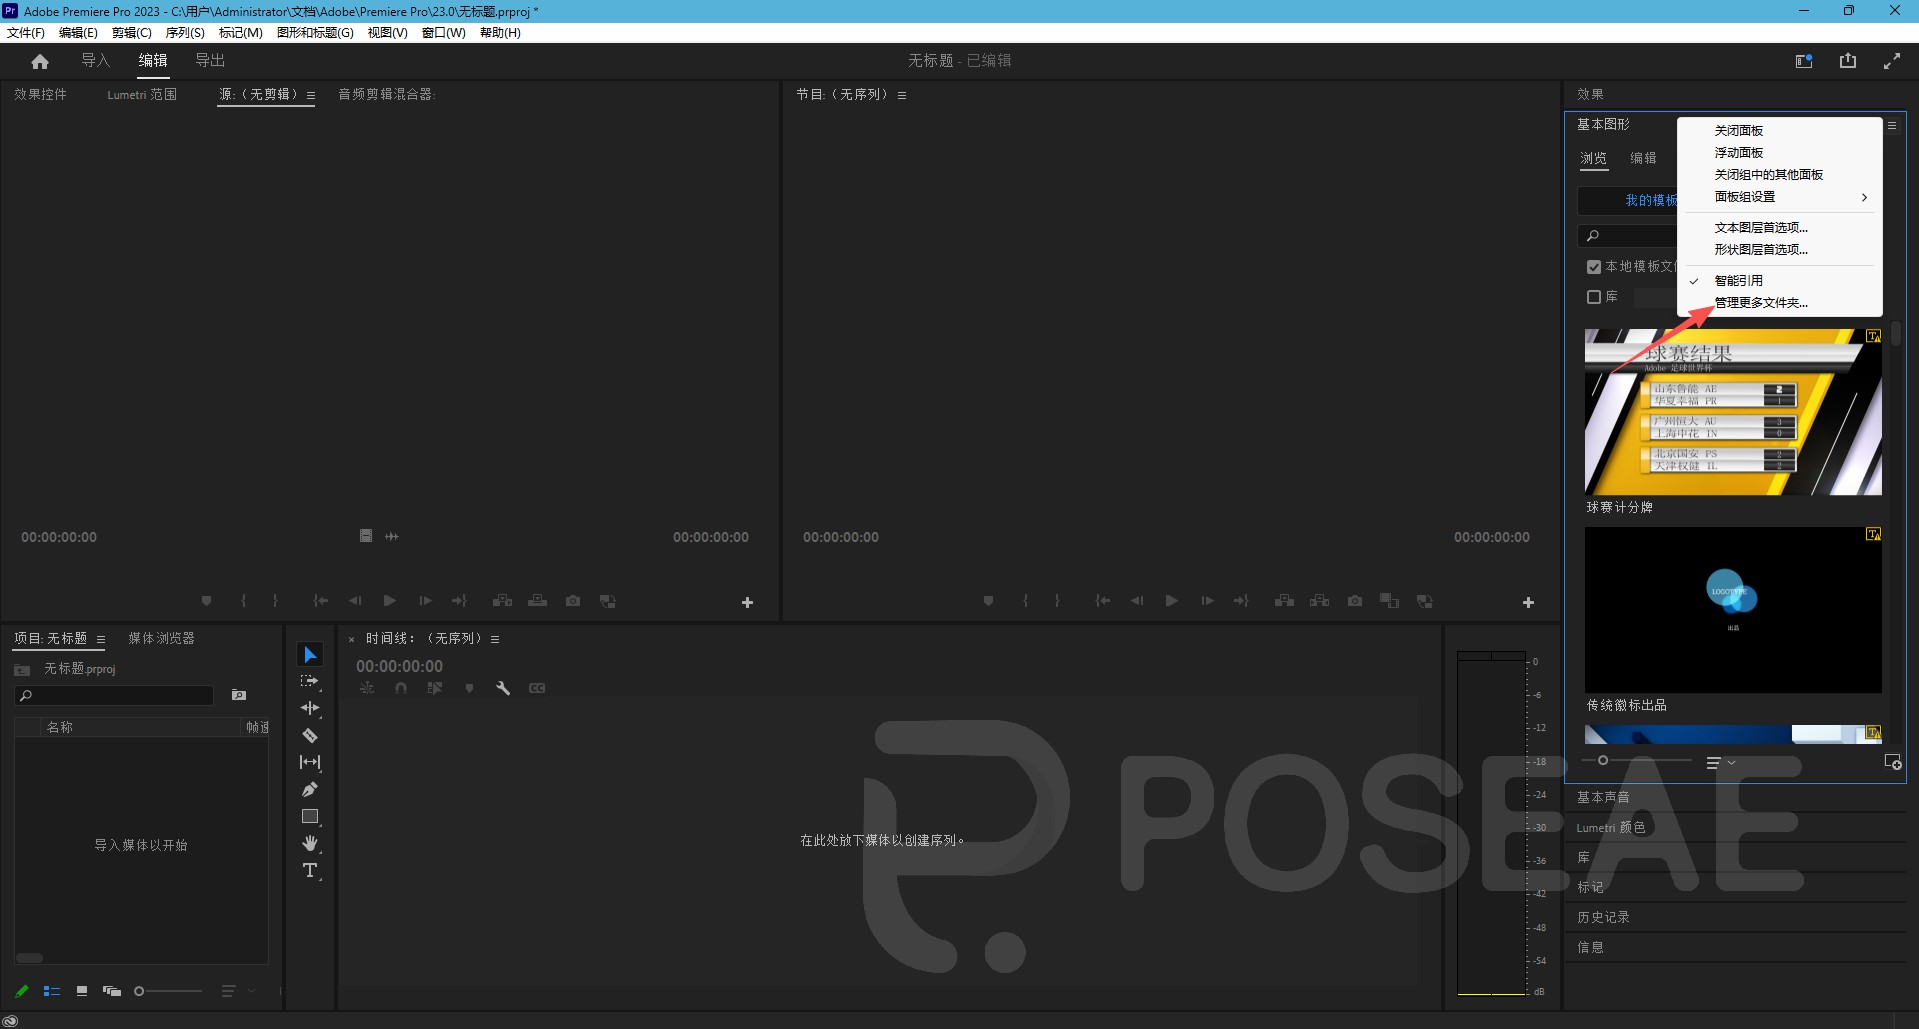This screenshot has height=1029, width=1919.
Task: Open the Quick Export share icon
Action: pos(1848,61)
